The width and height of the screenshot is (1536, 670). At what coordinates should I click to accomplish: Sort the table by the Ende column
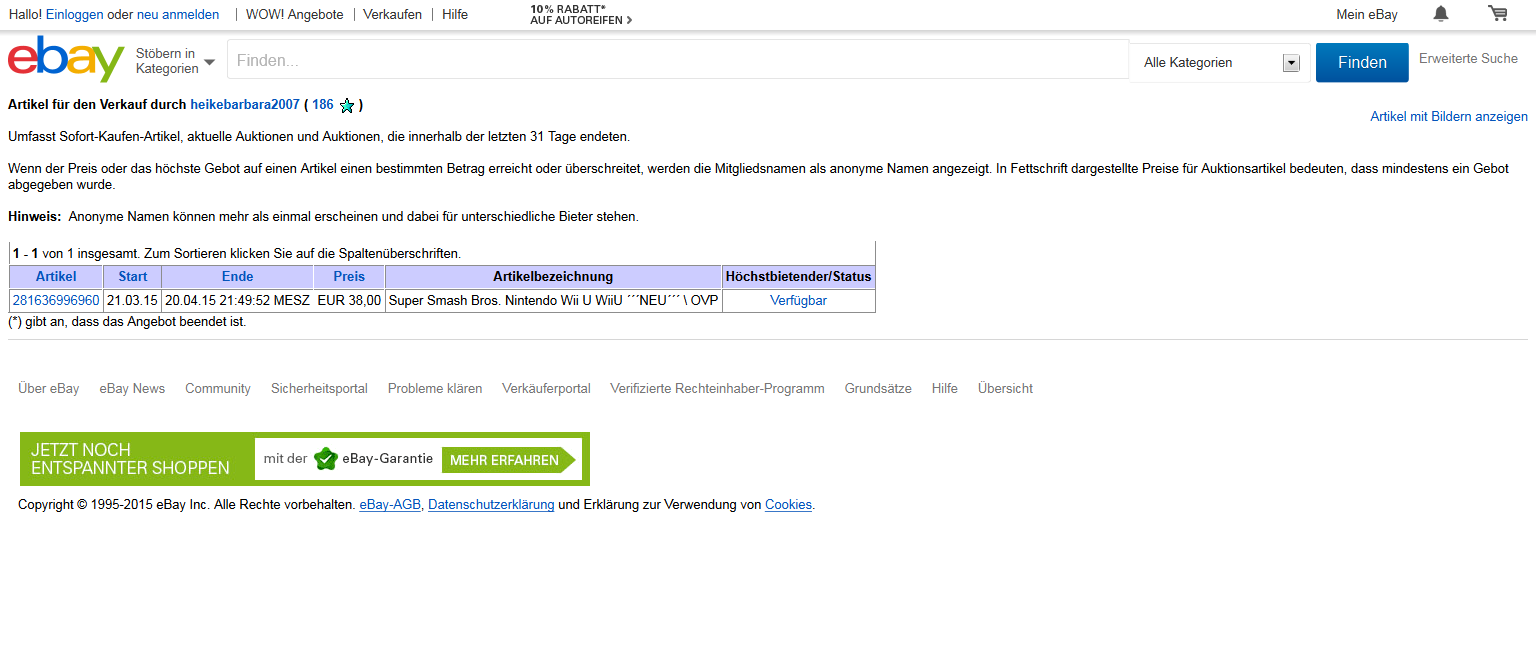[x=237, y=277]
